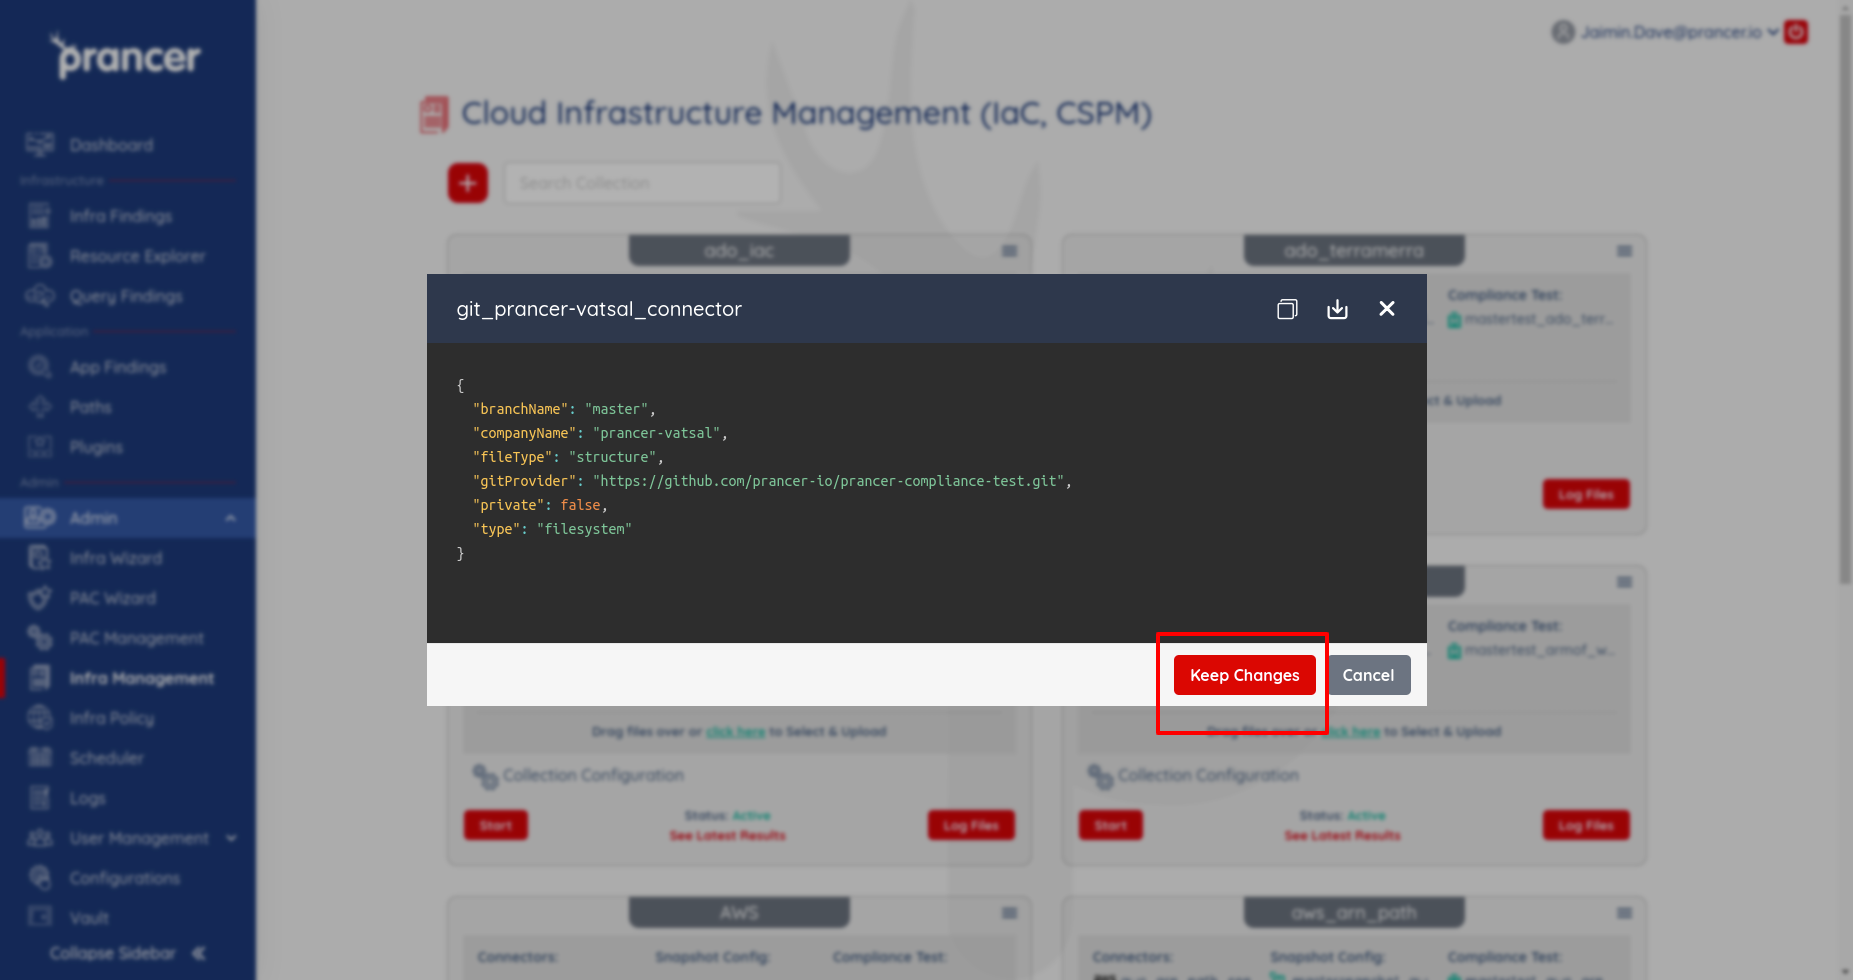This screenshot has height=980, width=1853.
Task: Click the Paths sidebar icon
Action: pyautogui.click(x=40, y=407)
